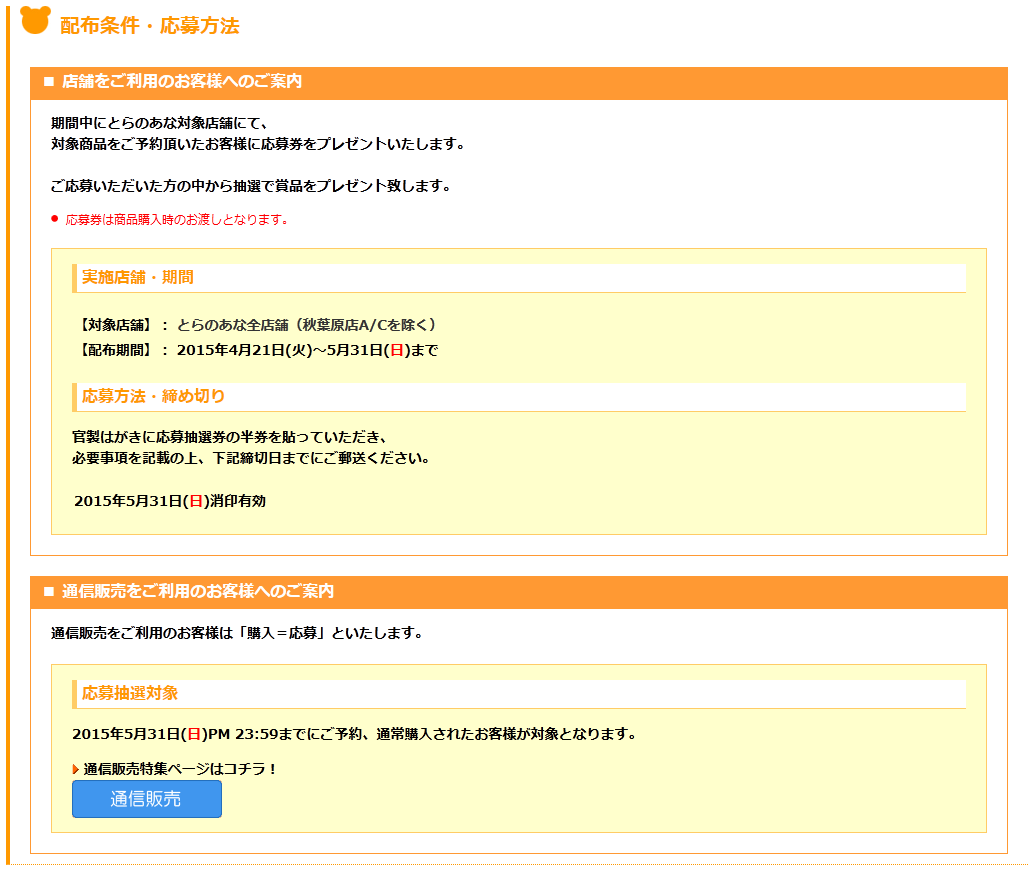1028x875 pixels.
Task: Click the sentence ご応募いただいた方の中から抽選で賞品をプレゼント致します
Action: point(252,186)
